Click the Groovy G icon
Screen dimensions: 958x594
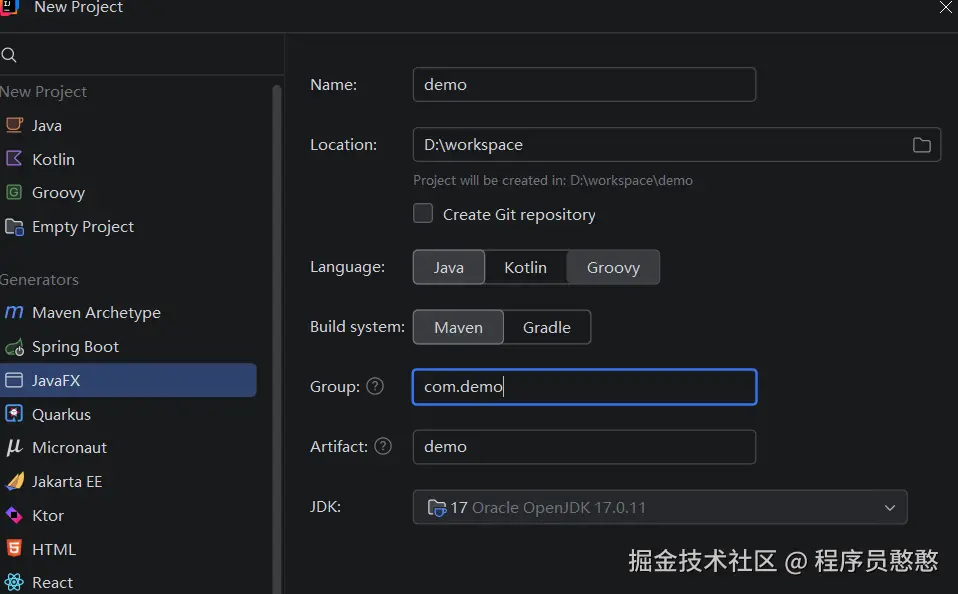coord(14,192)
